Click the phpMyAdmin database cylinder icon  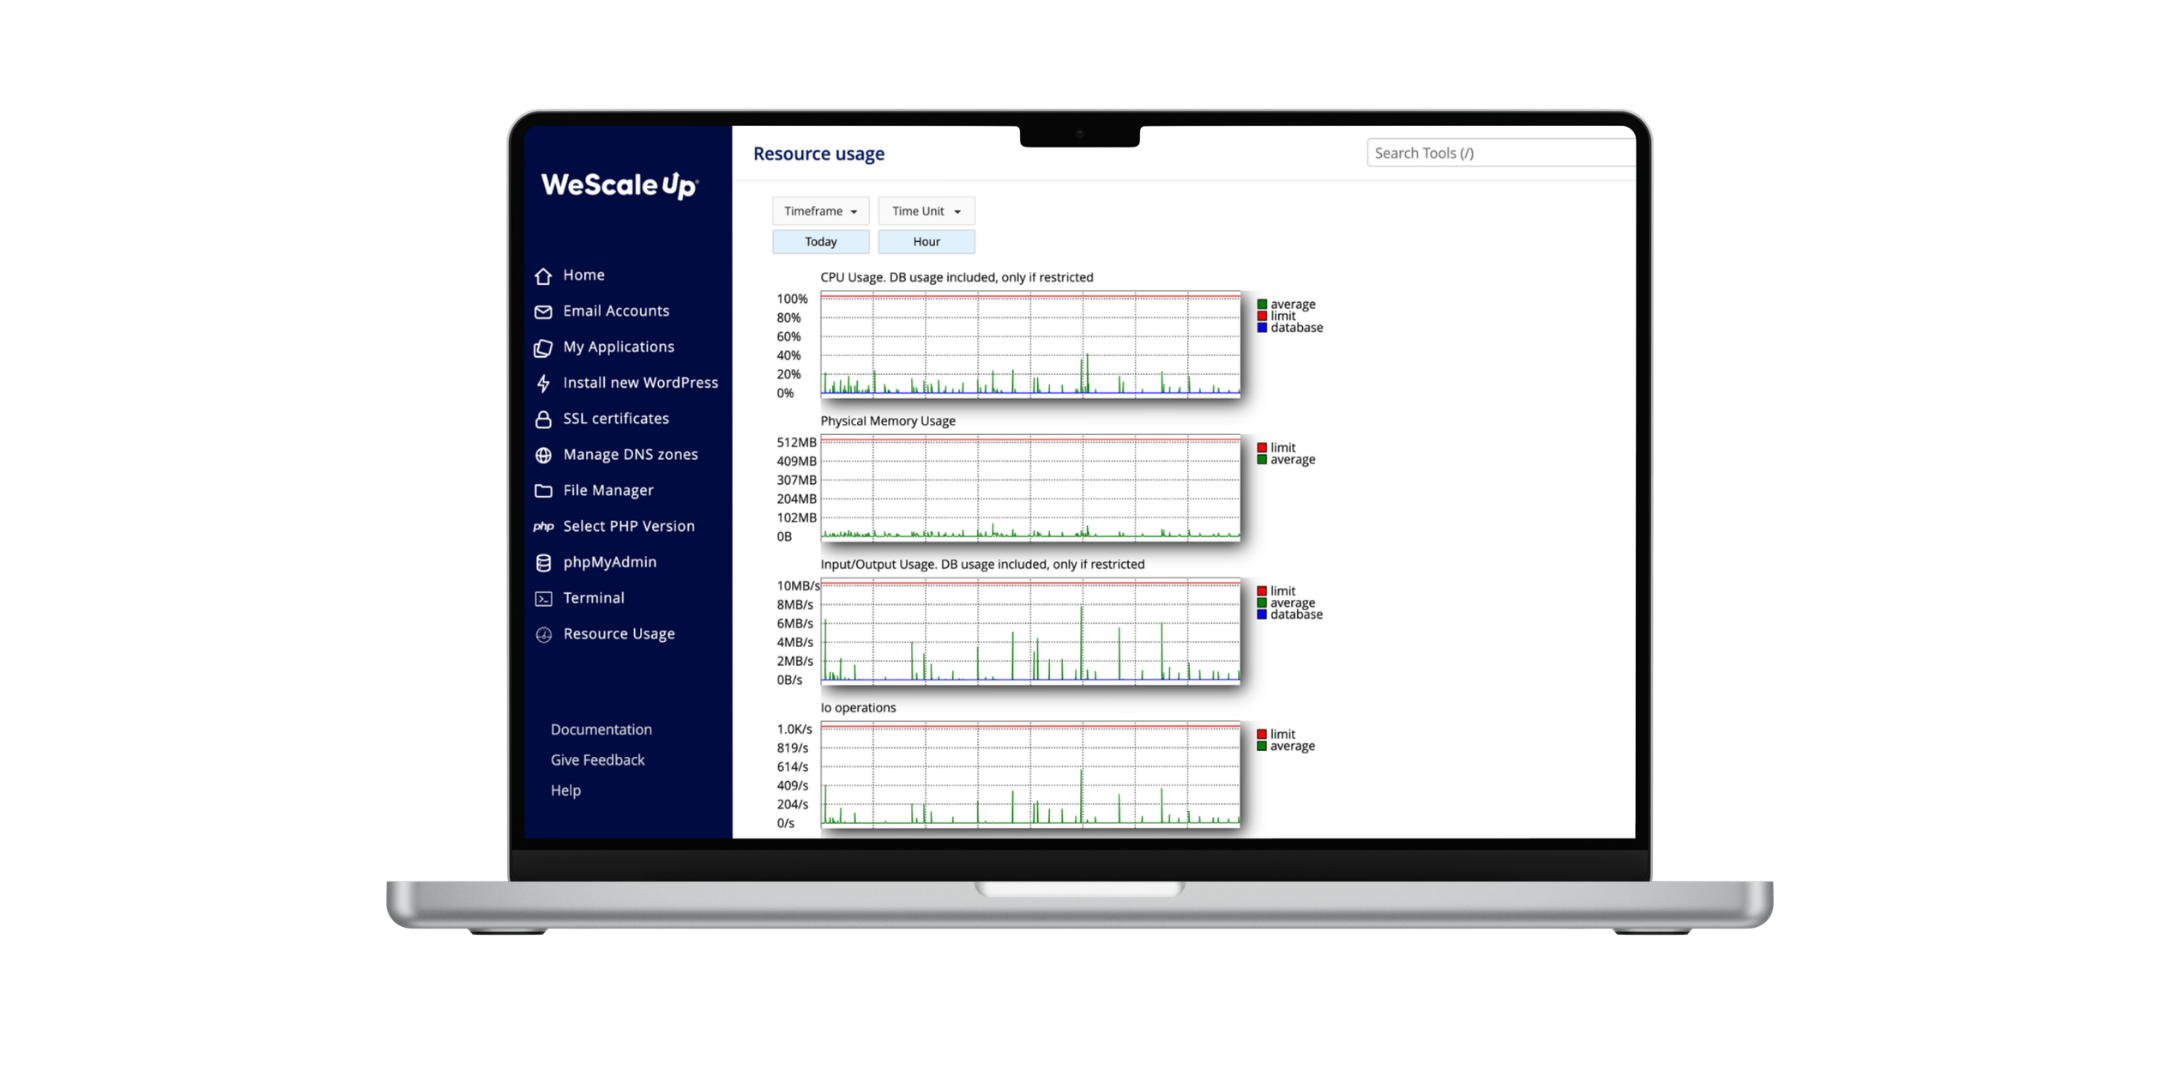543,563
